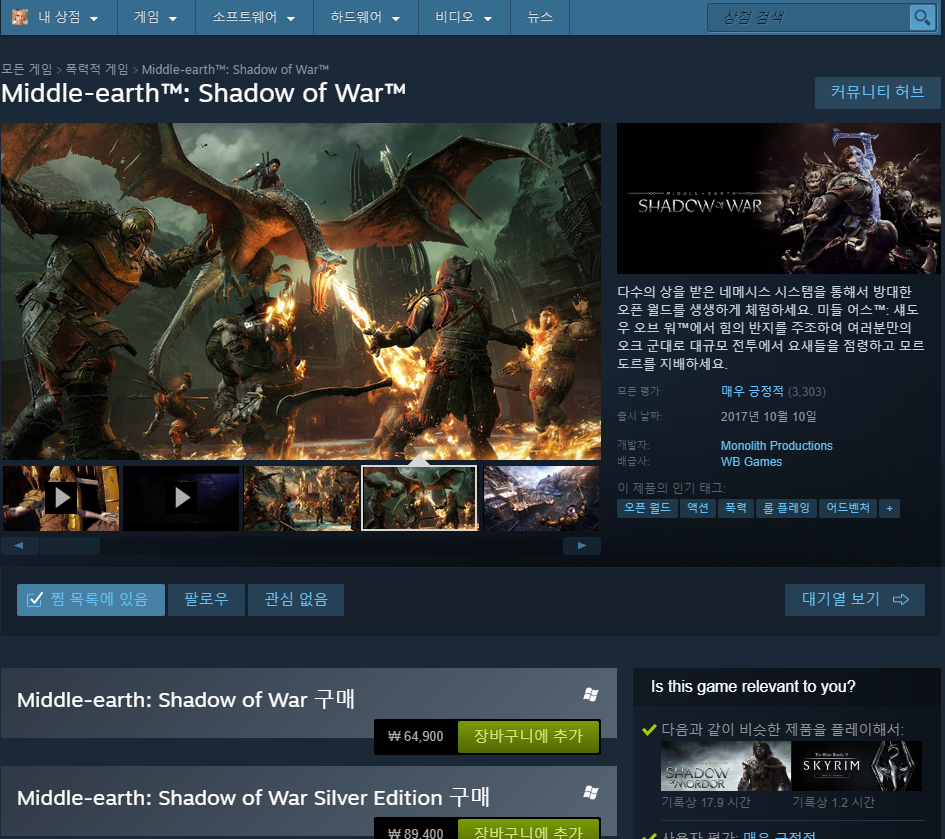Screen dimensions: 945x839
Task: Select the fortress battle screenshot thumbnail
Action: tap(301, 498)
